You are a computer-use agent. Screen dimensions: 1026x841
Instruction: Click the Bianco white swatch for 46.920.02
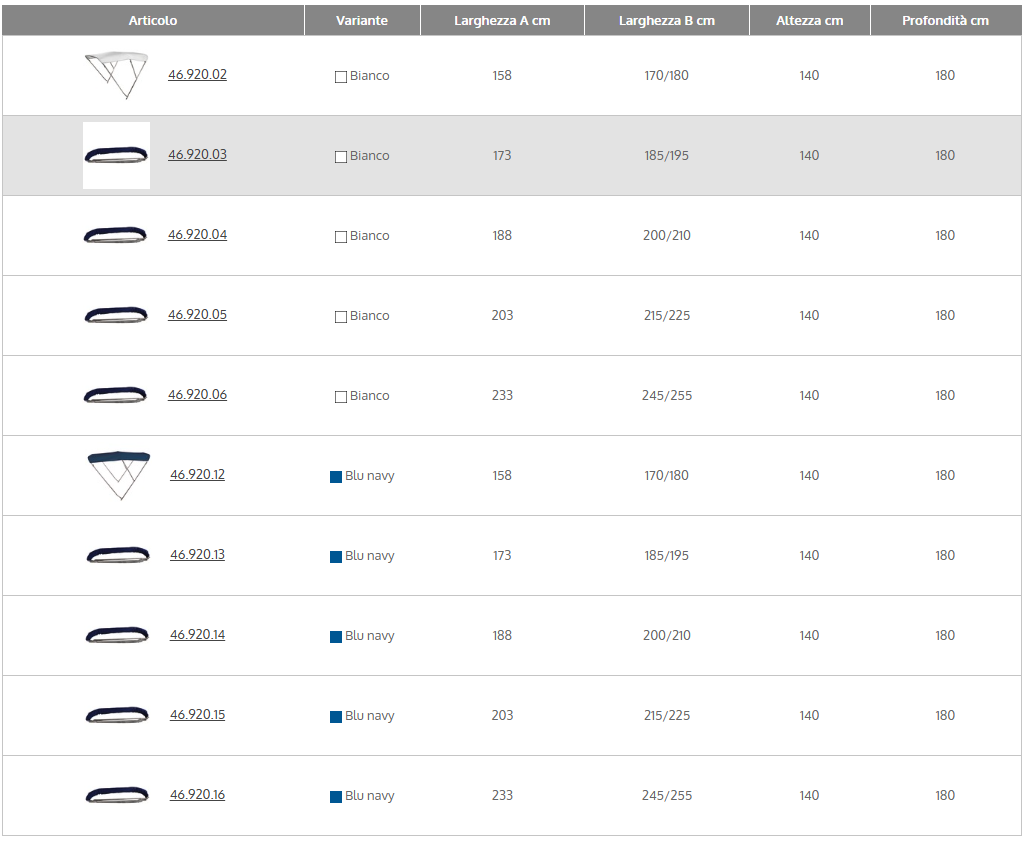pyautogui.click(x=341, y=77)
